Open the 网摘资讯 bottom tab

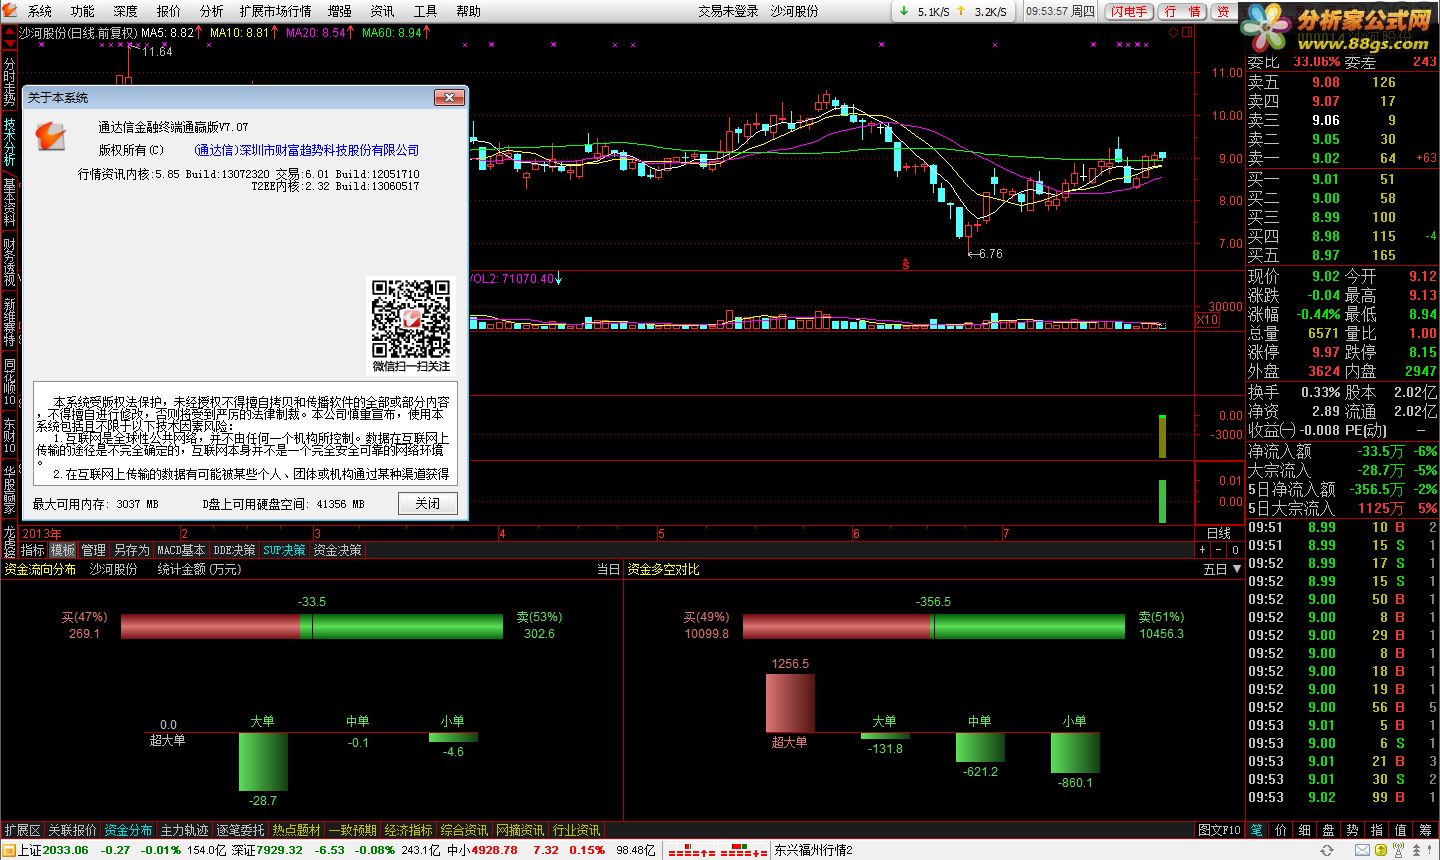coord(520,830)
